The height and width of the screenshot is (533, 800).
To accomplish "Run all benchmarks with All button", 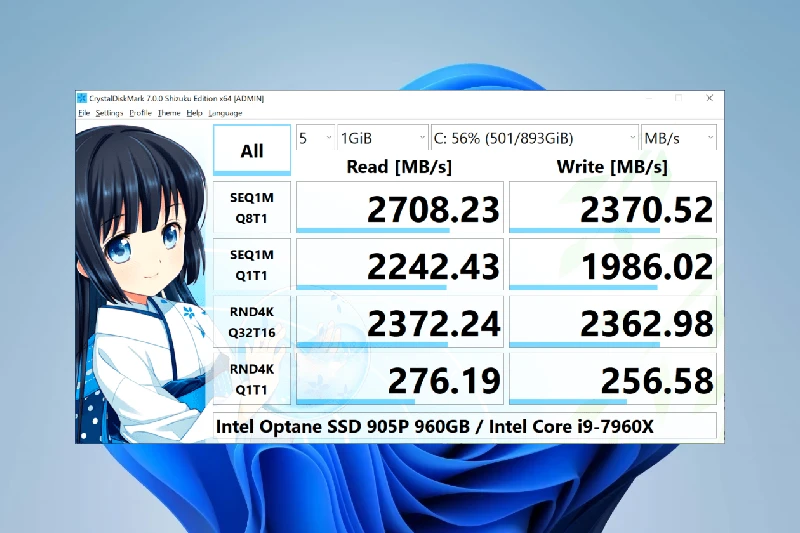I will pyautogui.click(x=252, y=150).
